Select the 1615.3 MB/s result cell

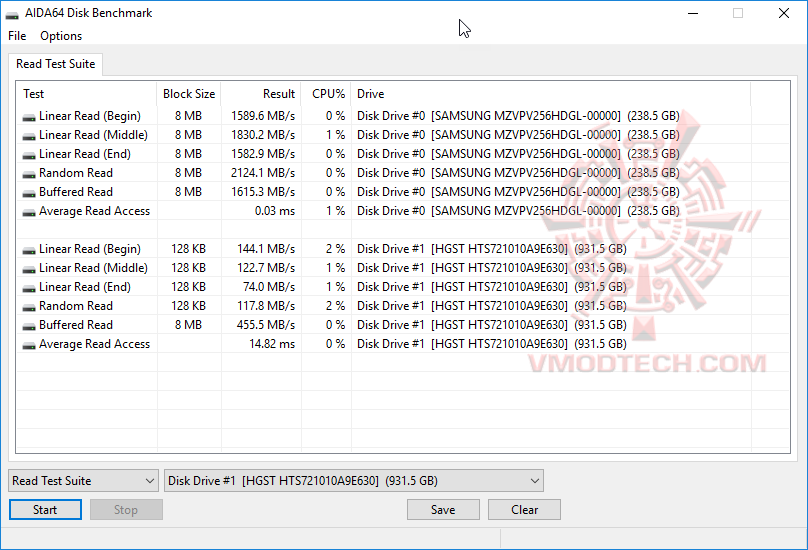point(263,192)
